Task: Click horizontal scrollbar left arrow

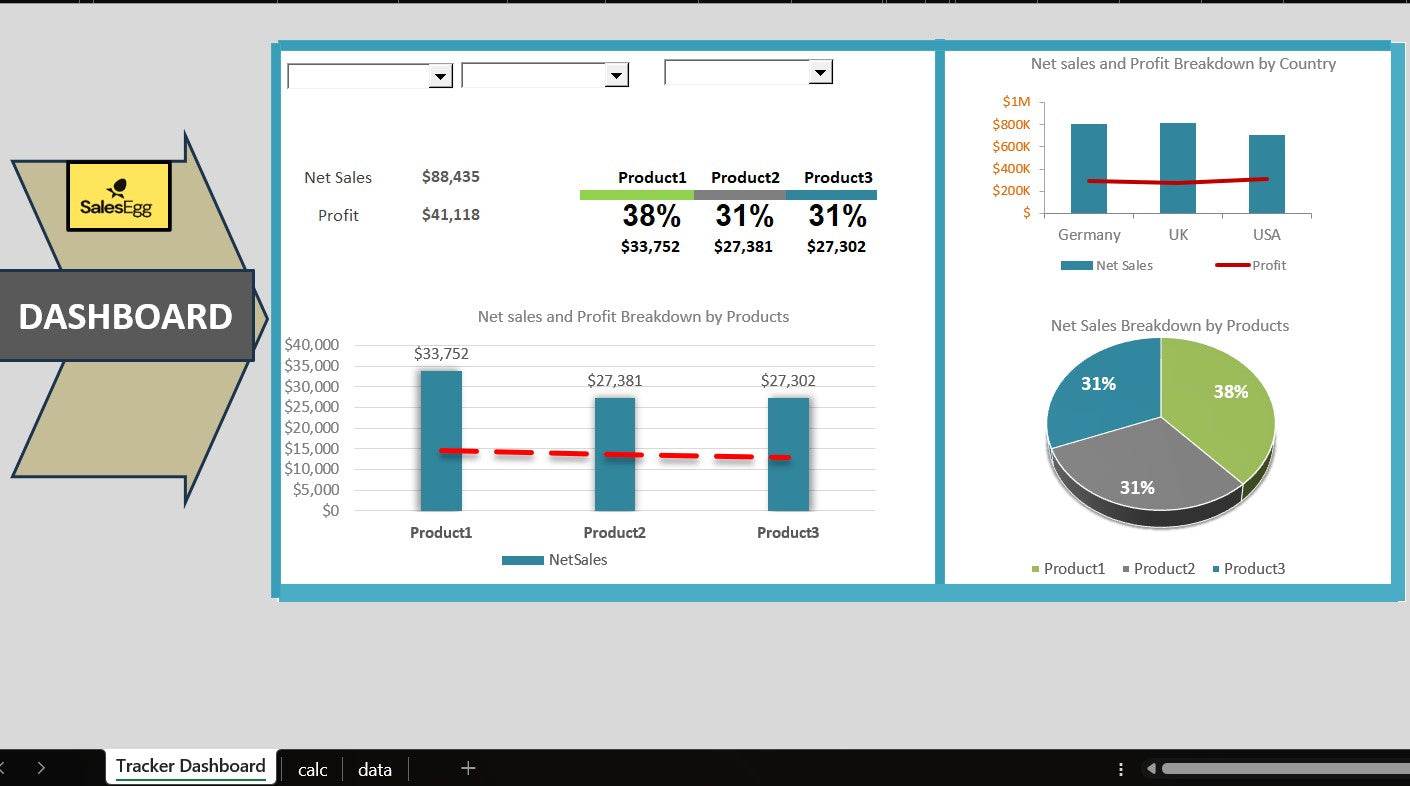Action: click(x=1151, y=769)
